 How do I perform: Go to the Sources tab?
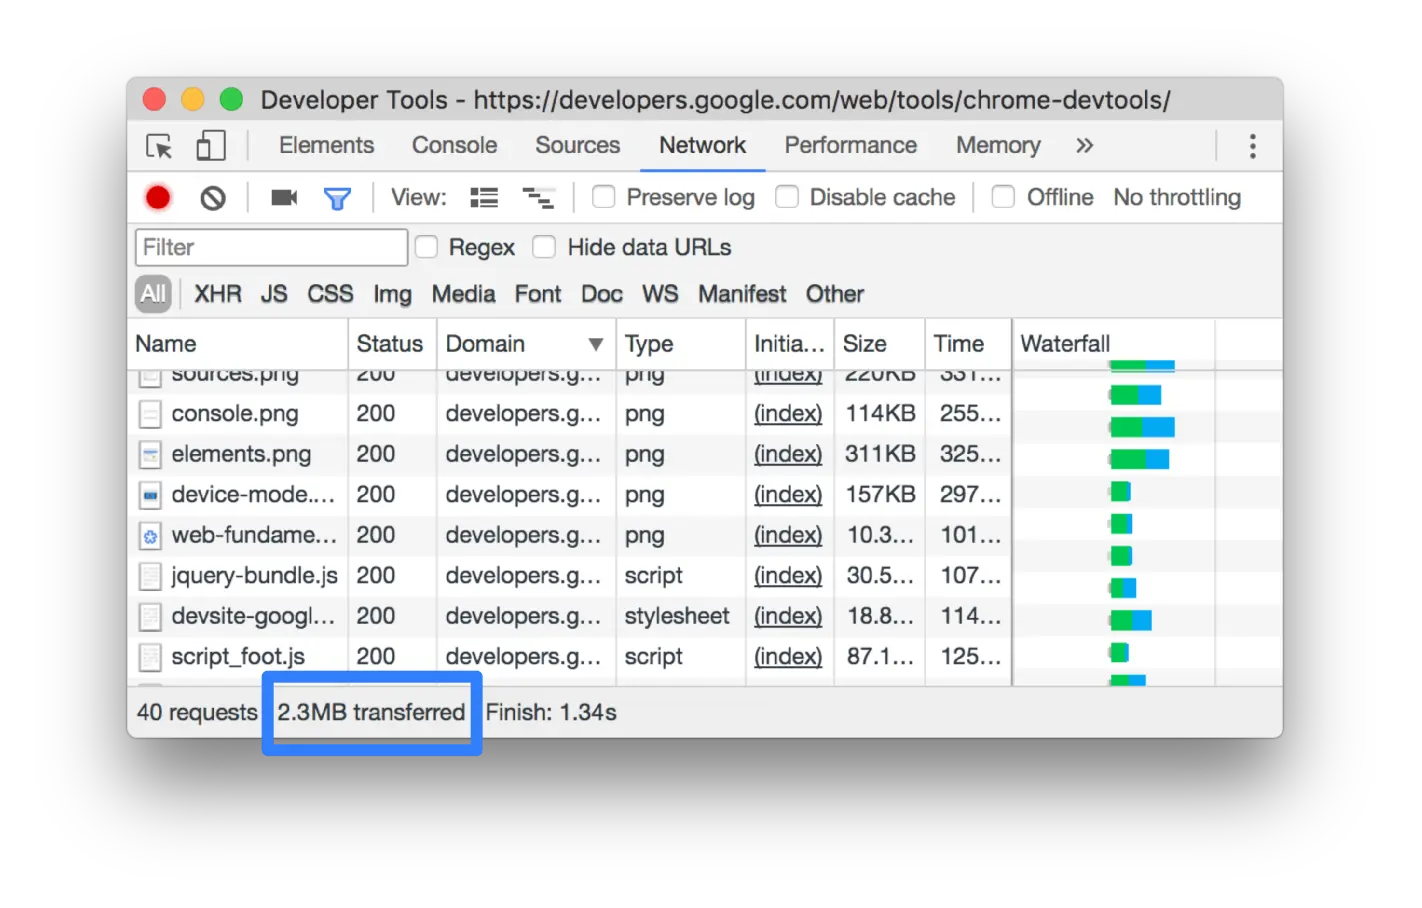point(577,146)
